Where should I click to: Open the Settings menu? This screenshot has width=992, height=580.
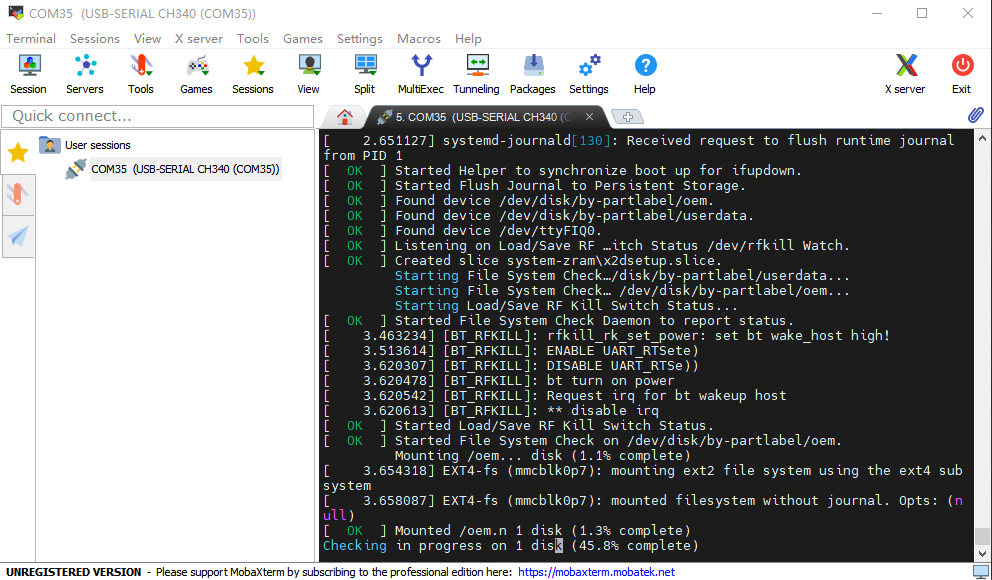(x=359, y=39)
